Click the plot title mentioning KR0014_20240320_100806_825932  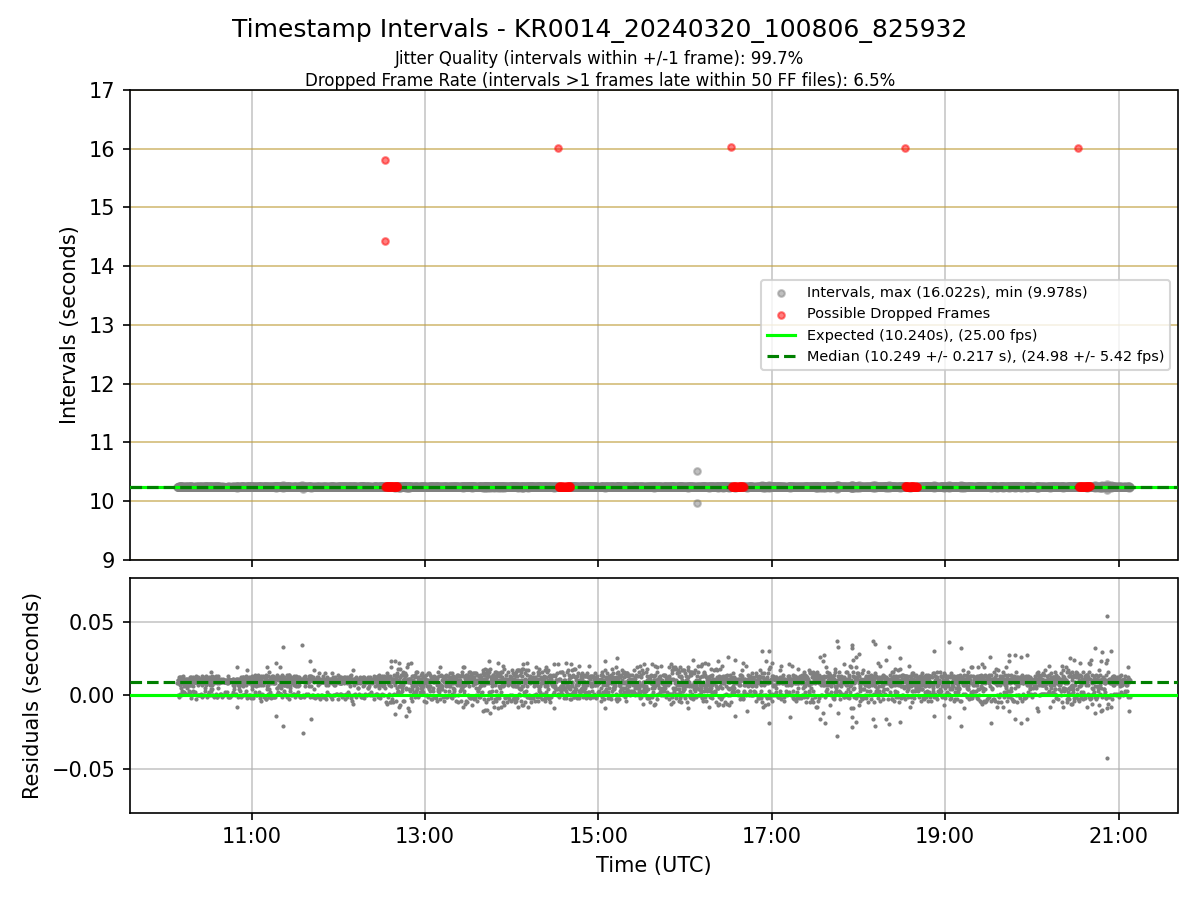599,29
